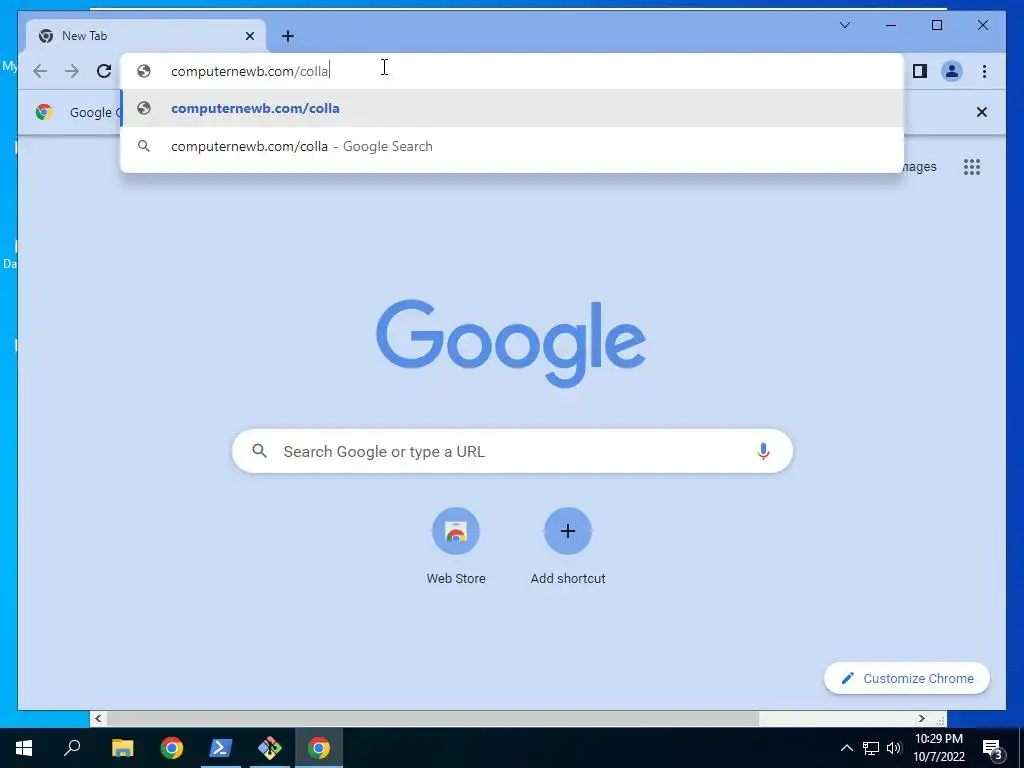Open the Google apps grid
The height and width of the screenshot is (768, 1024).
pos(972,167)
